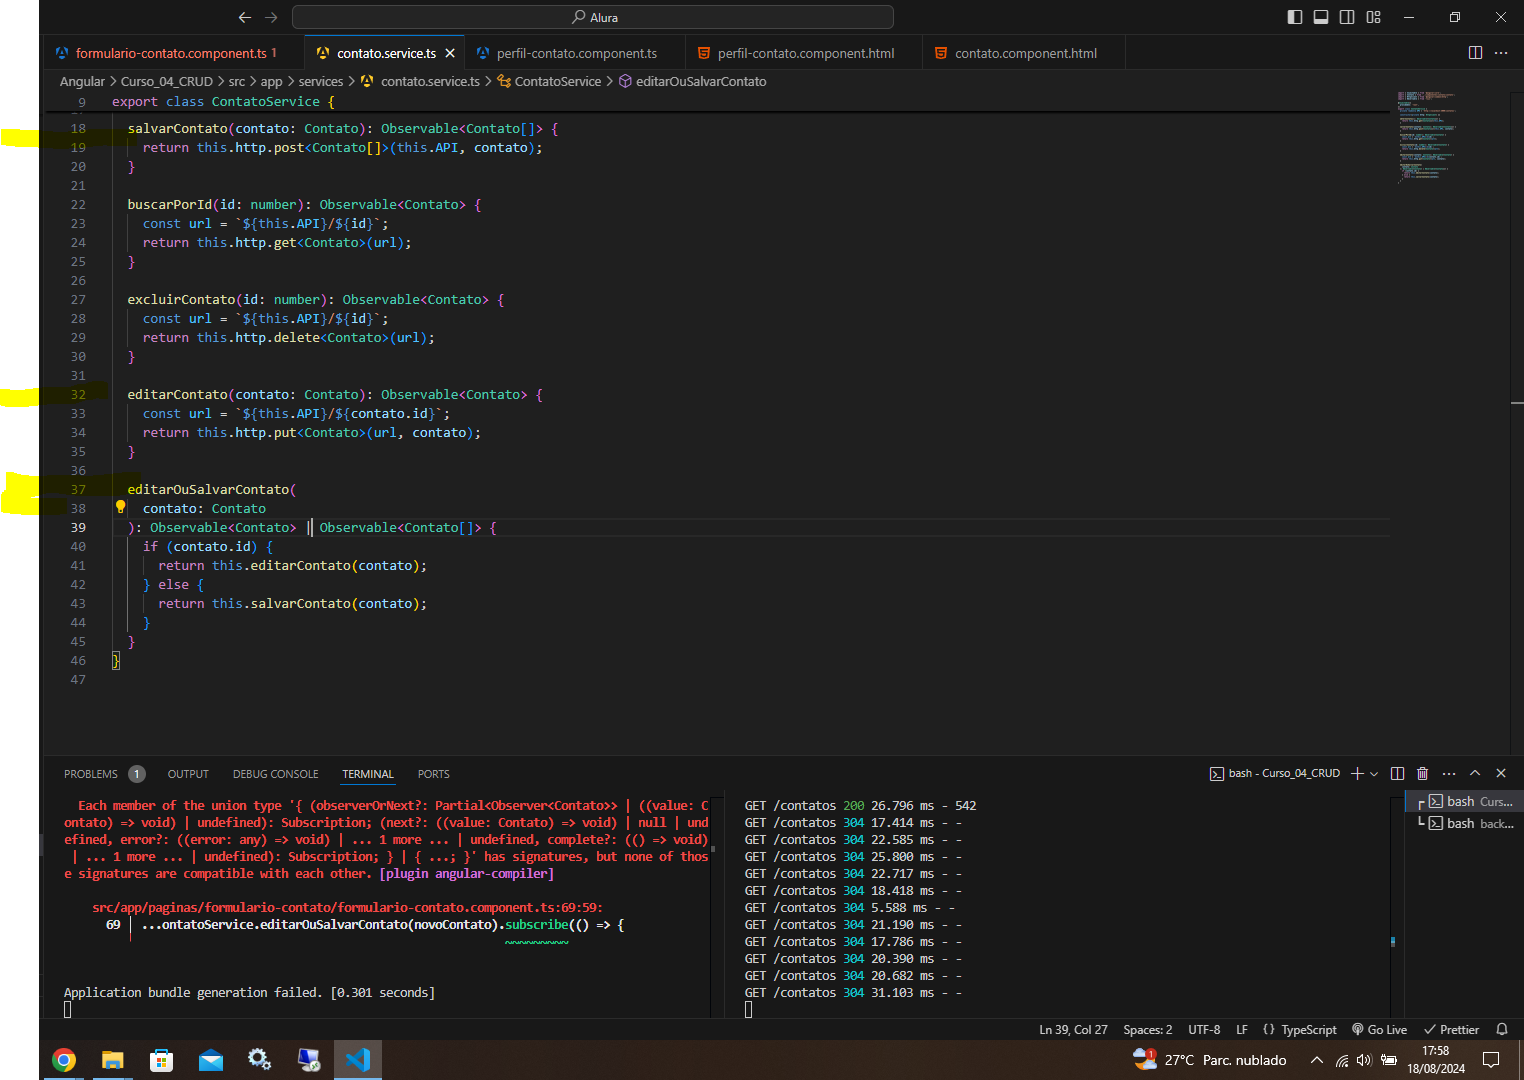Open Mail app from the taskbar

click(211, 1060)
